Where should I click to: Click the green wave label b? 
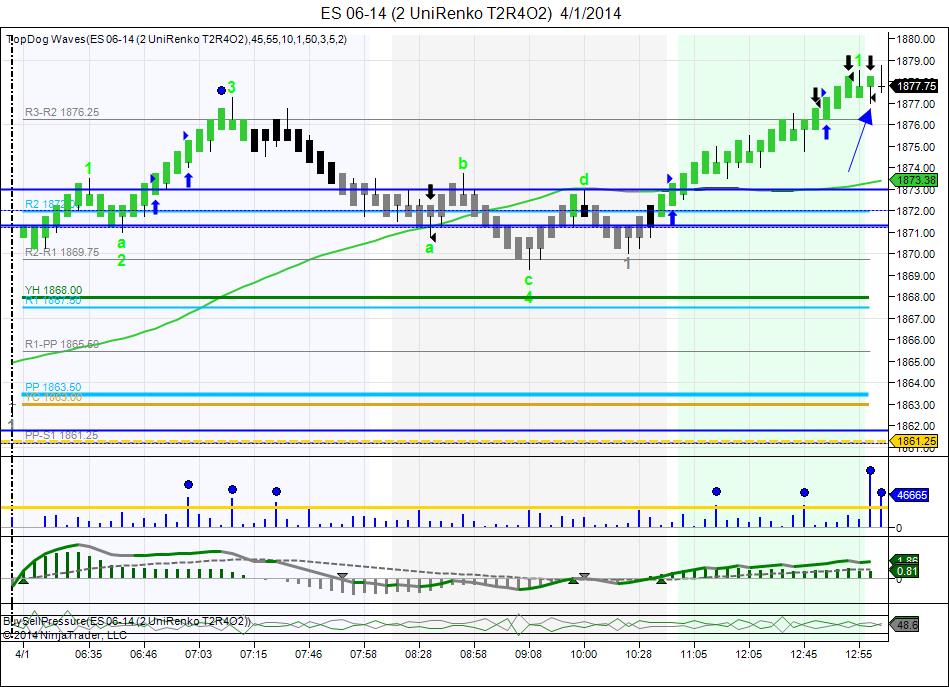tap(463, 163)
